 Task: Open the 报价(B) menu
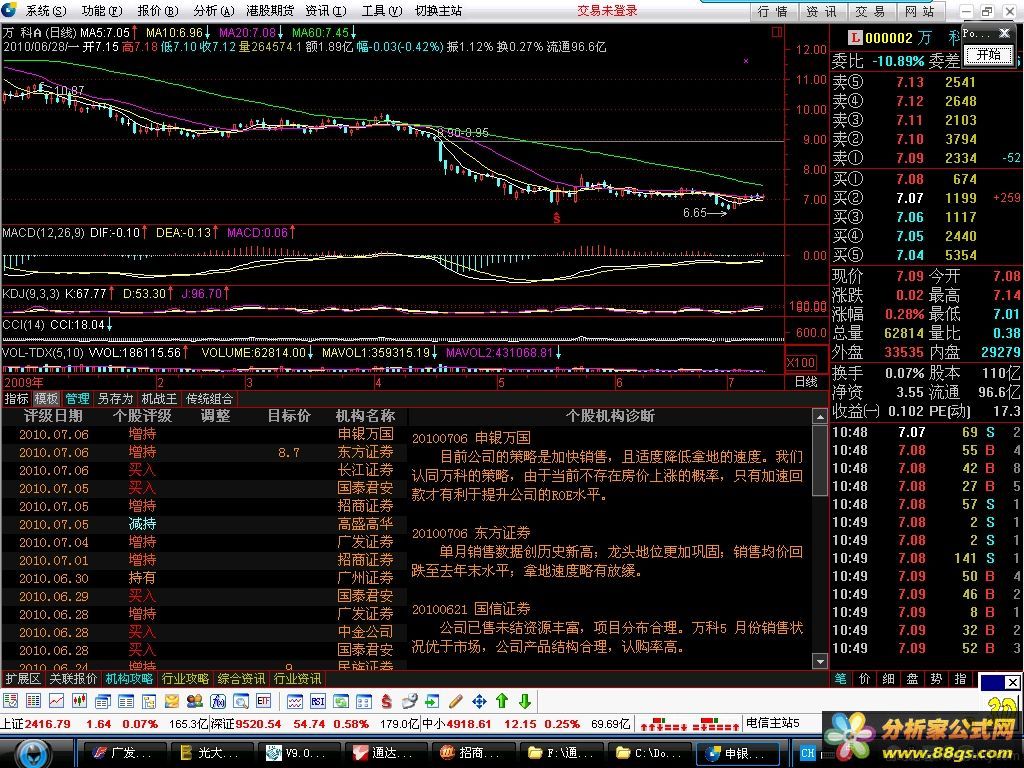coord(158,10)
